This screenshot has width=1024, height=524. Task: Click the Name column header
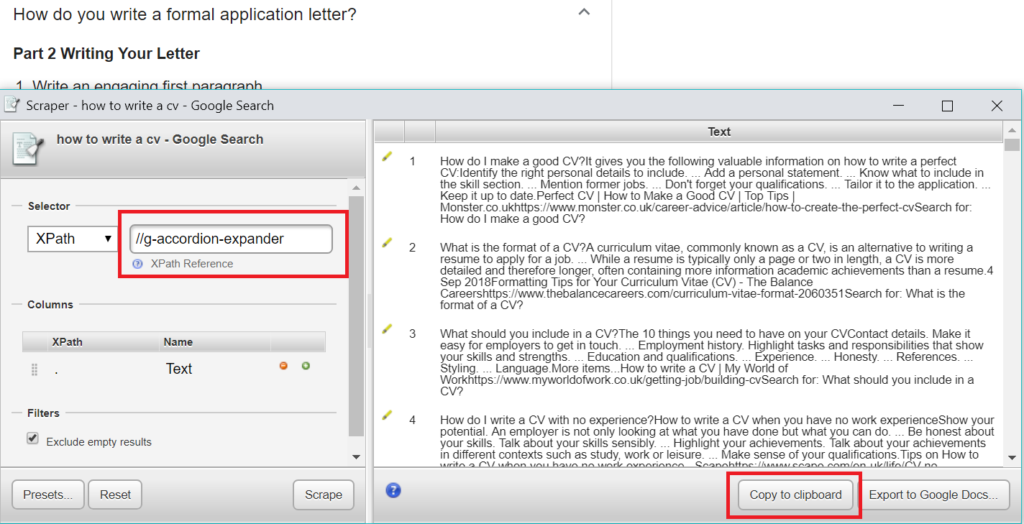(178, 342)
